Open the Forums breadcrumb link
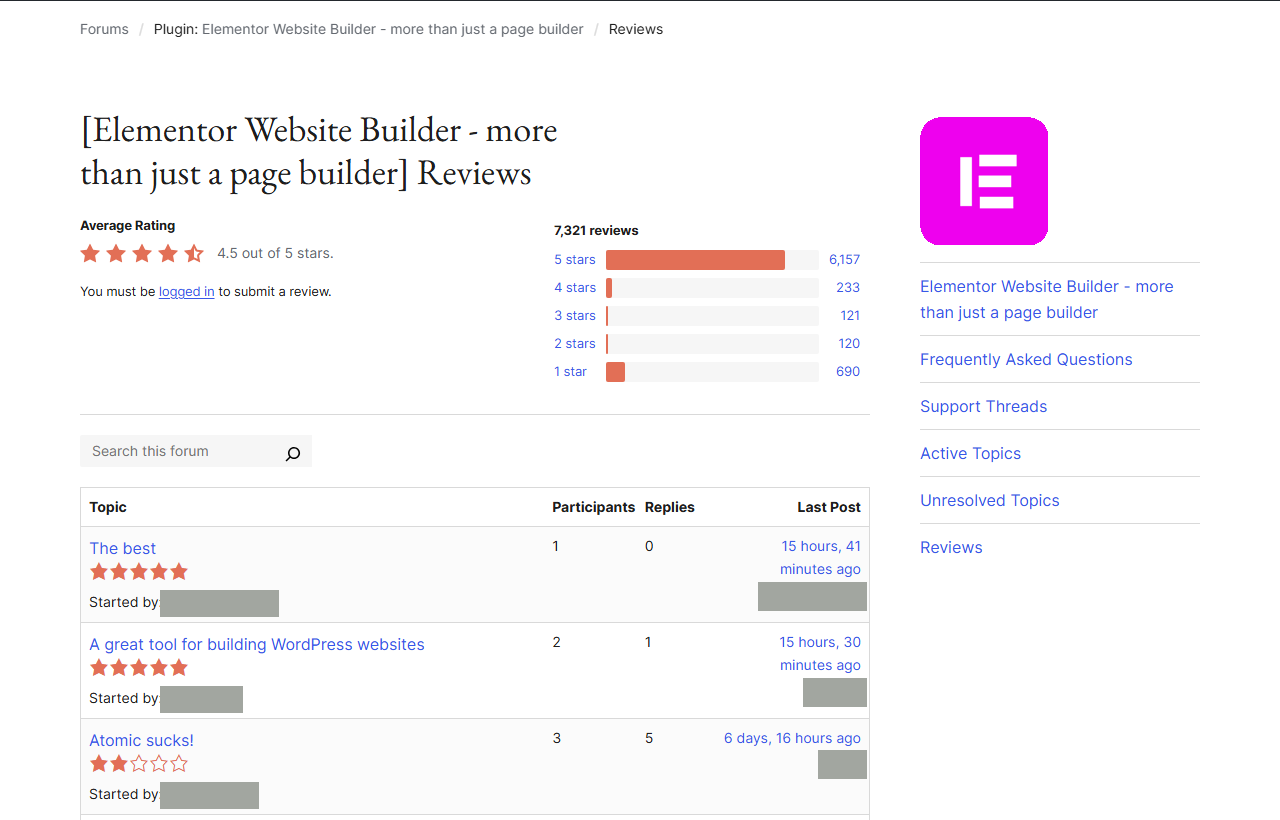This screenshot has width=1280, height=820. [x=104, y=29]
